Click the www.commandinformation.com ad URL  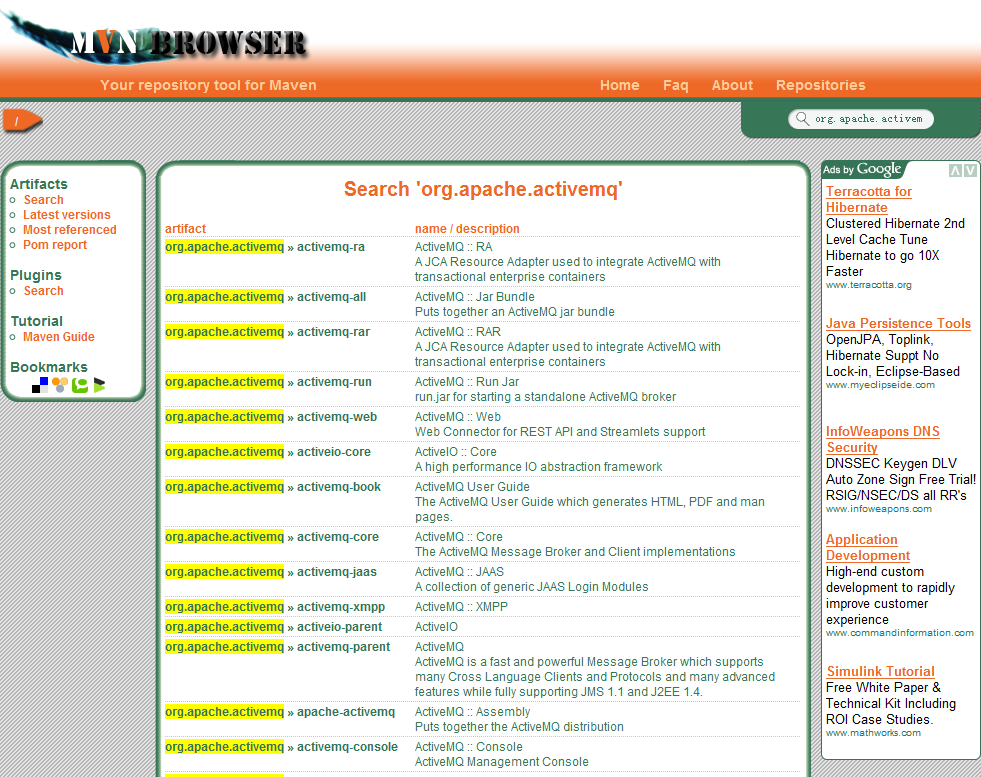(900, 633)
